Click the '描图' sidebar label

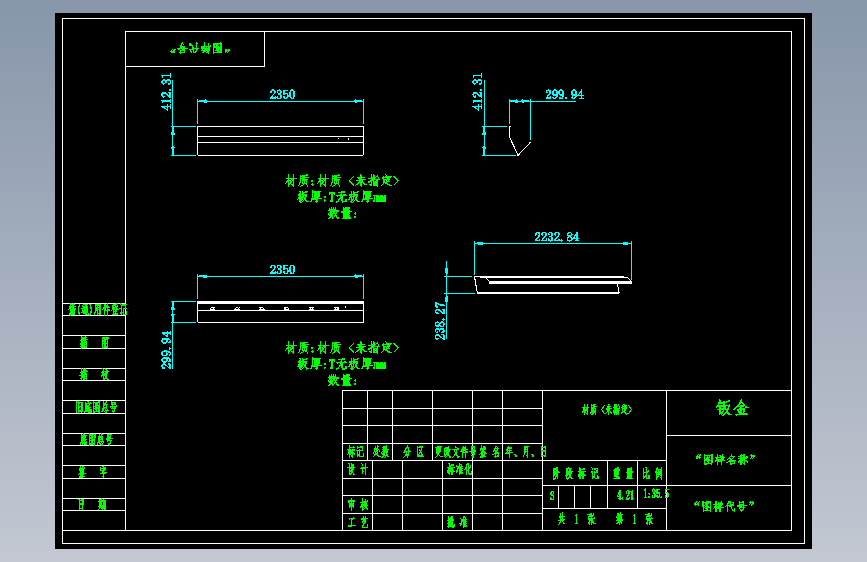pyautogui.click(x=94, y=342)
